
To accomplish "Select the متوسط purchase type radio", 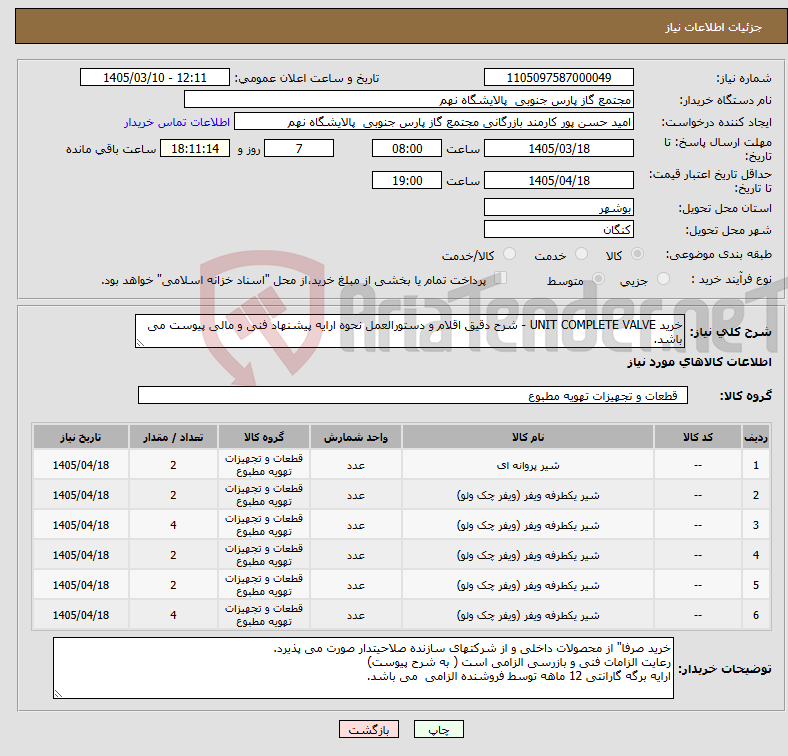I will [x=598, y=278].
